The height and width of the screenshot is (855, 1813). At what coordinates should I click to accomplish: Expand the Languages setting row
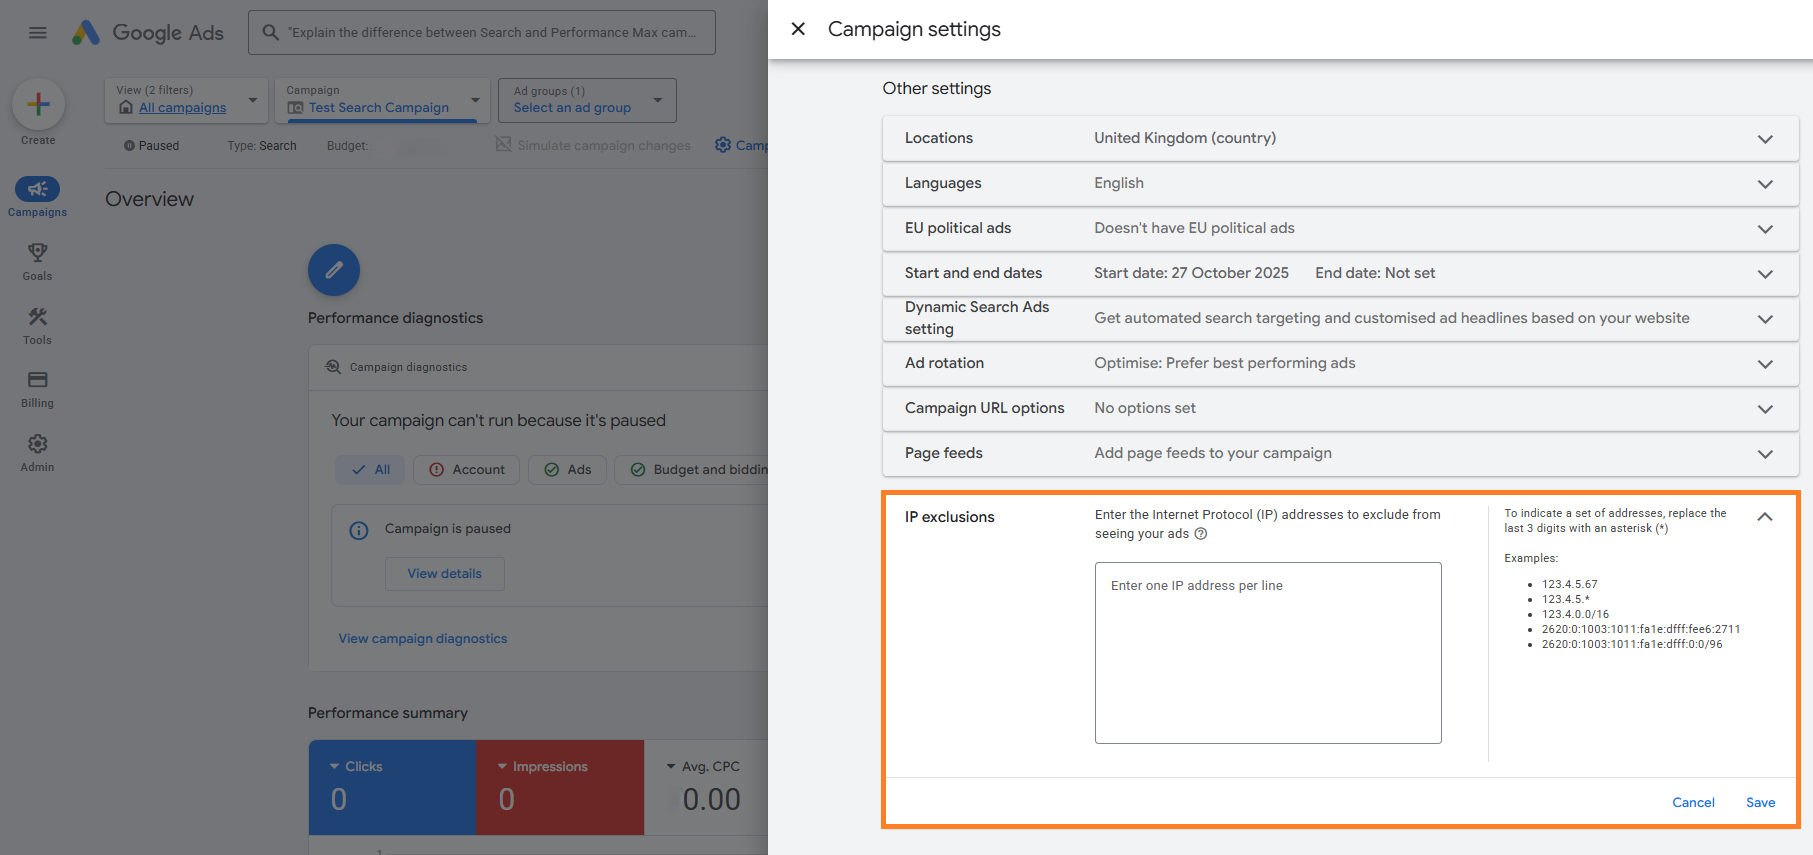click(x=1340, y=183)
